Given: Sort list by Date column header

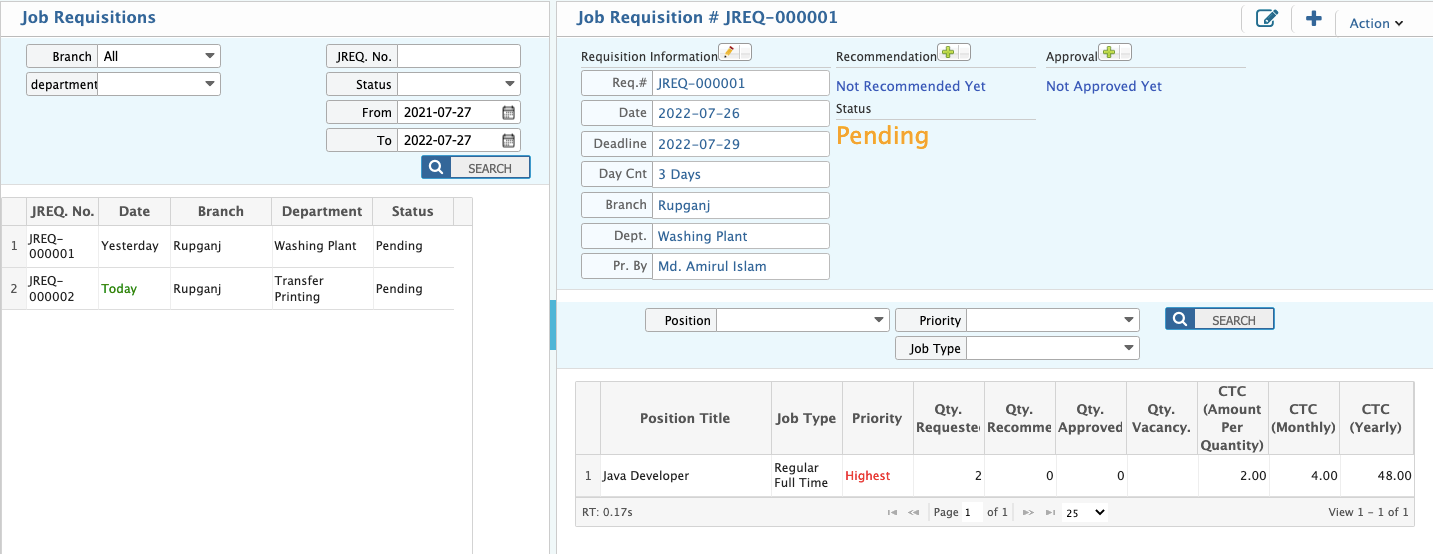Looking at the screenshot, I should [134, 211].
